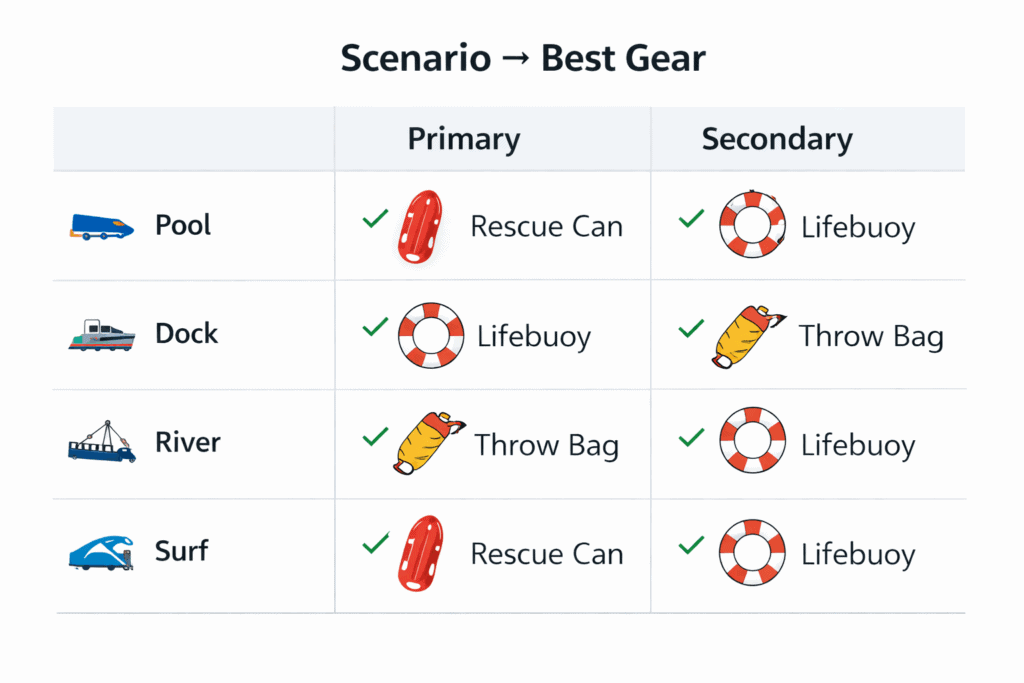The width and height of the screenshot is (1024, 683).
Task: Toggle the Pool Primary green checkmark
Action: point(375,218)
